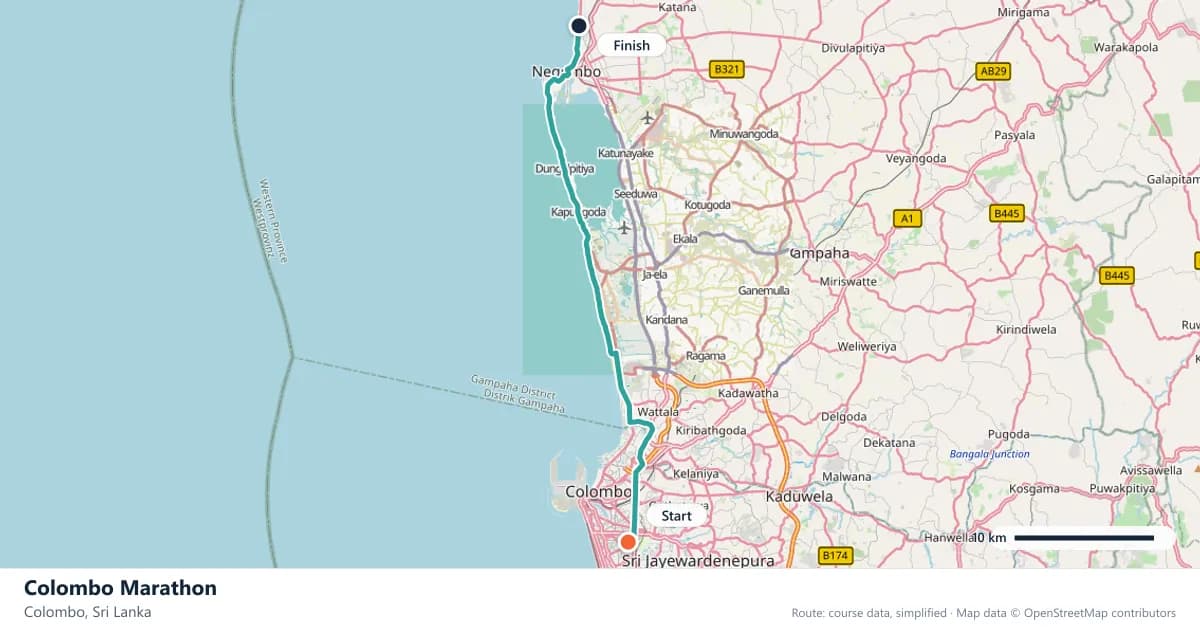
Task: Click the airport icon near Ekala
Action: pos(624,228)
